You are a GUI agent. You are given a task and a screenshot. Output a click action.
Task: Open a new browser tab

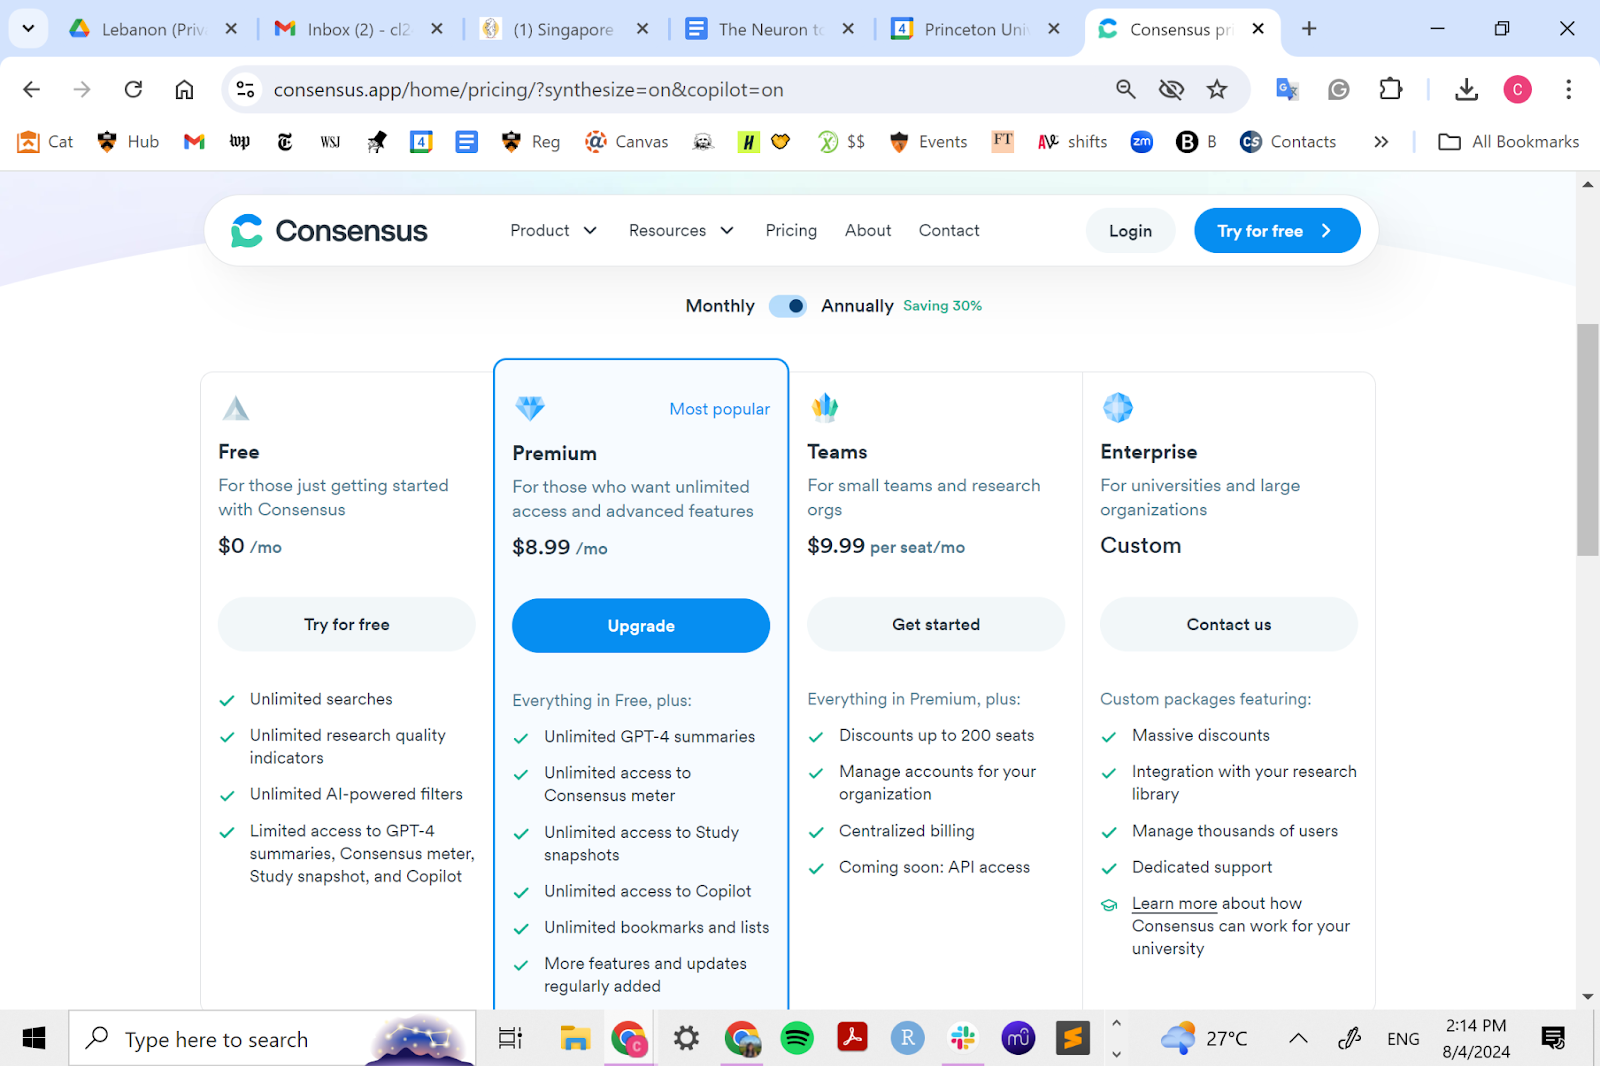coord(1309,29)
